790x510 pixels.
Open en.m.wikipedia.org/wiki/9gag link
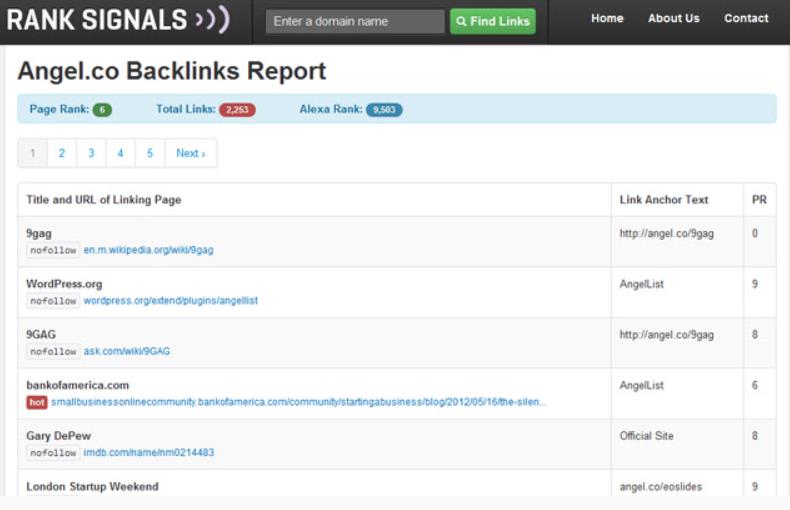click(x=149, y=250)
